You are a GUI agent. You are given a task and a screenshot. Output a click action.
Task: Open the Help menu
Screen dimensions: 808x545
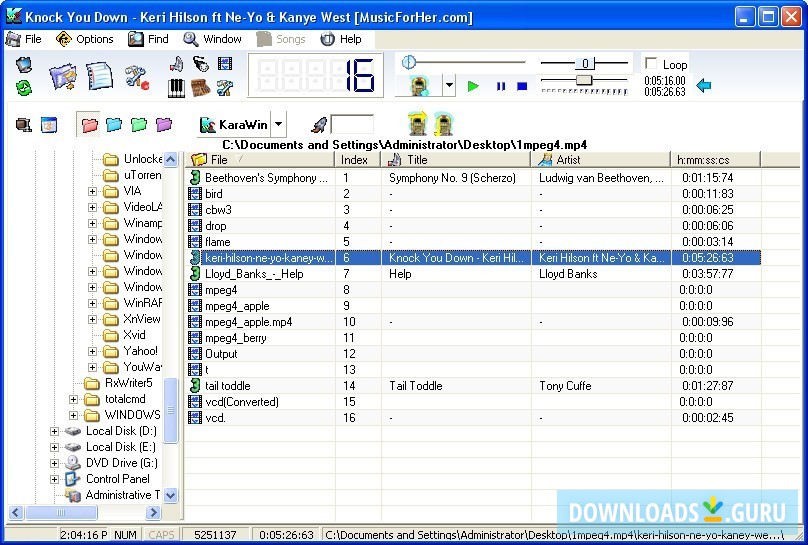[x=341, y=39]
